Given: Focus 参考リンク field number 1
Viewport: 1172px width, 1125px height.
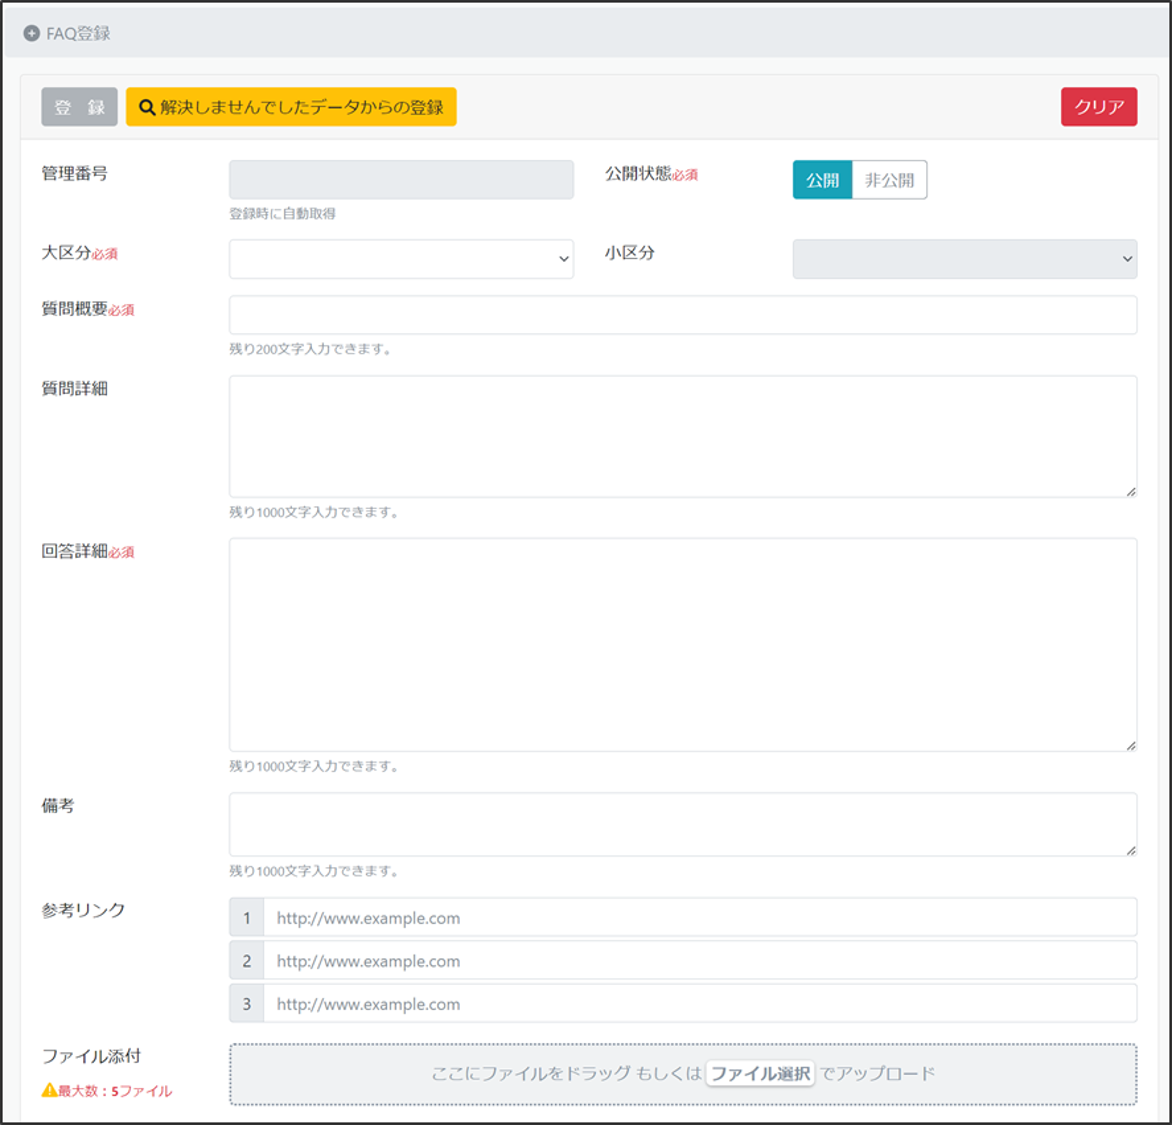Looking at the screenshot, I should 699,918.
